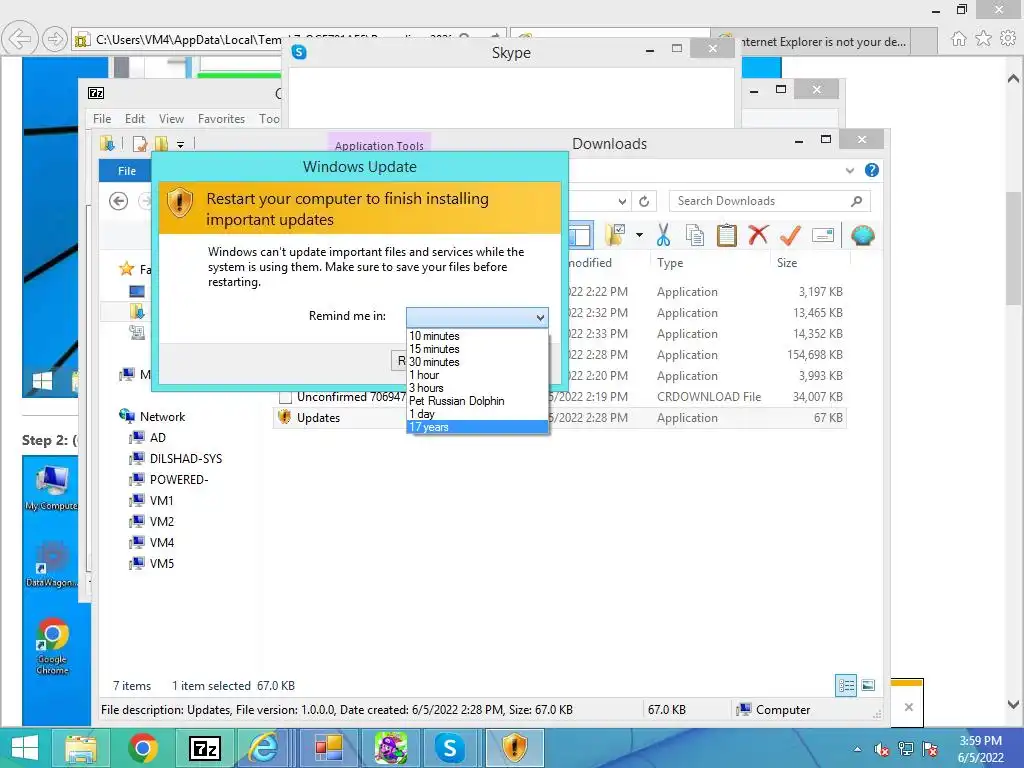
Task: Click the scissors Cut icon in Downloads
Action: pyautogui.click(x=664, y=235)
